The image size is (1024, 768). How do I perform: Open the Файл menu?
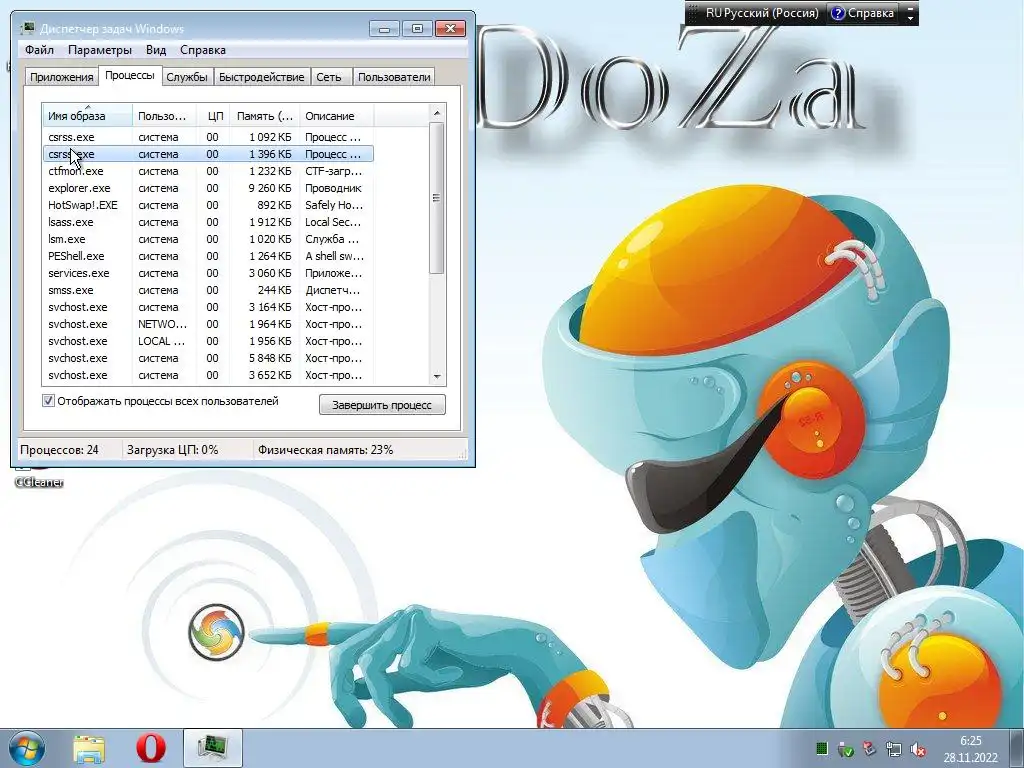tap(39, 50)
